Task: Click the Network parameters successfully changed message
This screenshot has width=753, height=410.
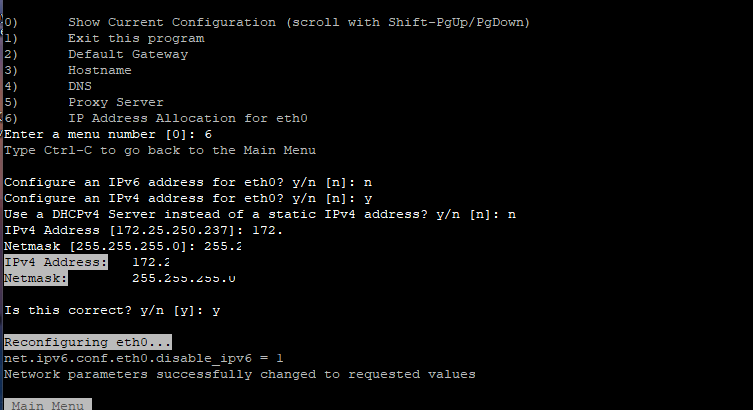Action: pos(240,374)
